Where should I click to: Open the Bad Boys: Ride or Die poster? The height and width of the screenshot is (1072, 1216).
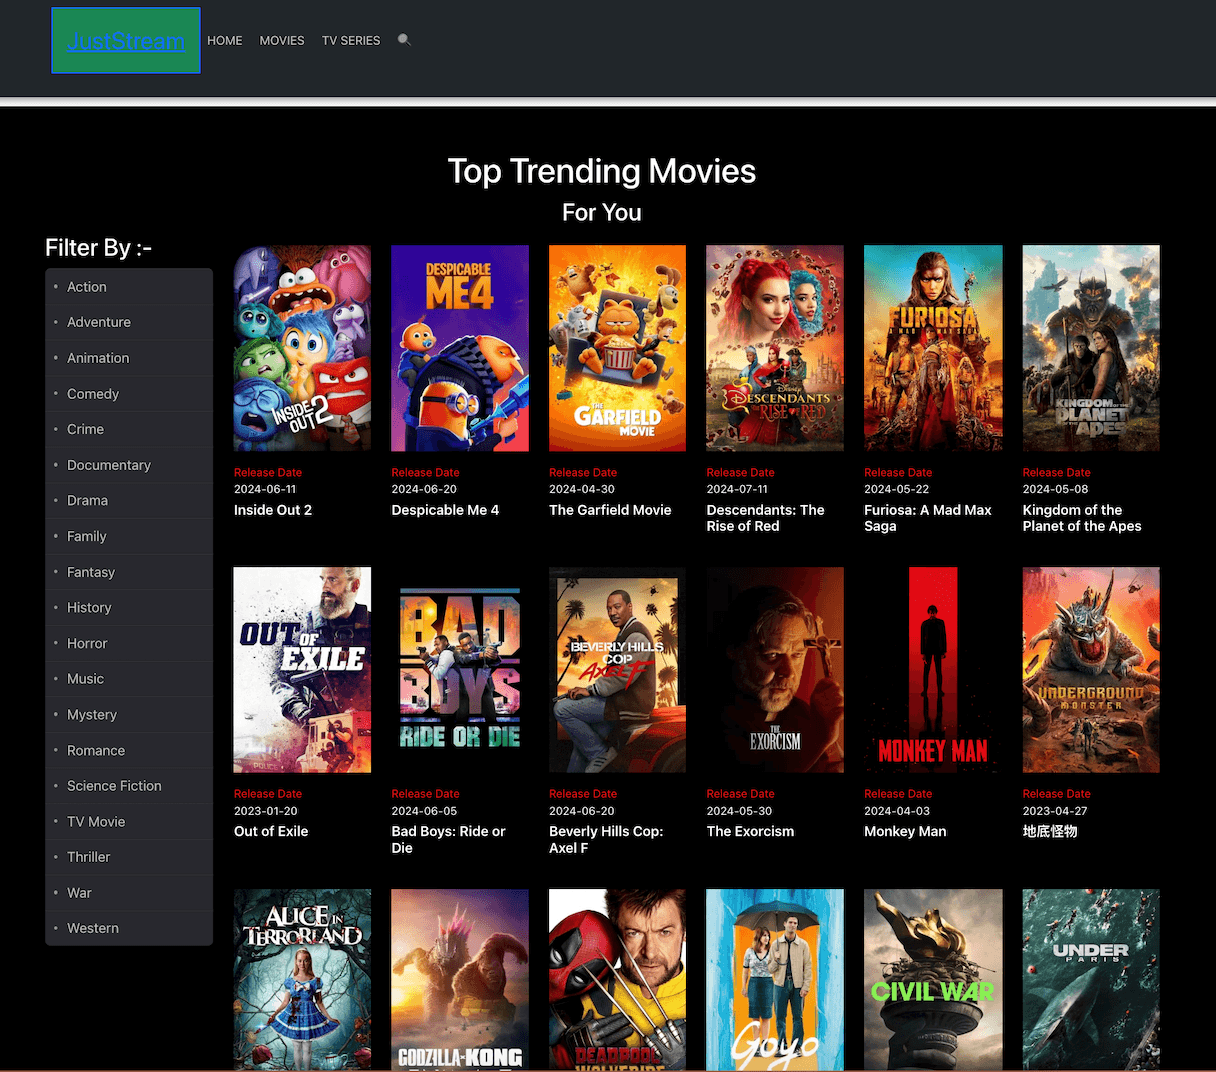click(460, 670)
